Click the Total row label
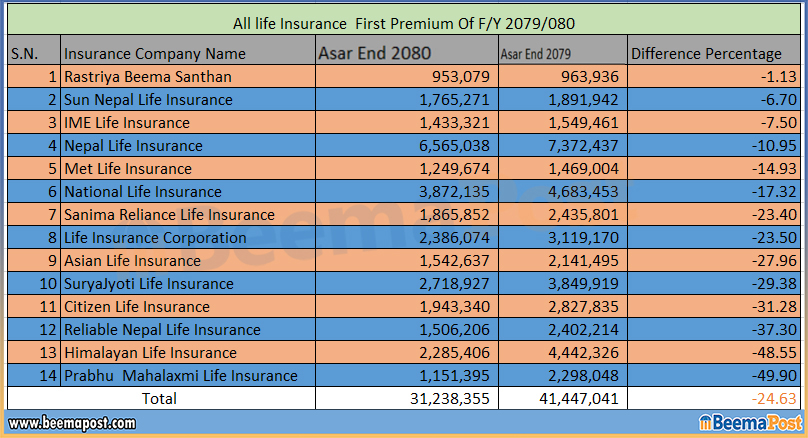808x438 pixels. (160, 399)
